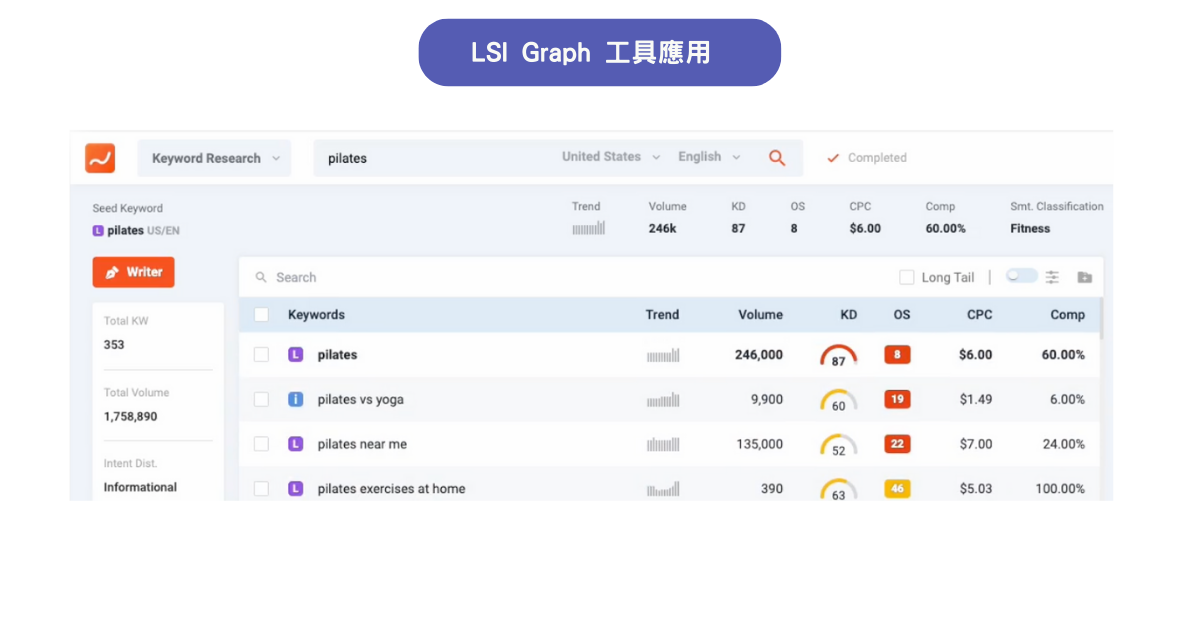1200x630 pixels.
Task: Select all keywords via header checkbox
Action: [x=261, y=314]
